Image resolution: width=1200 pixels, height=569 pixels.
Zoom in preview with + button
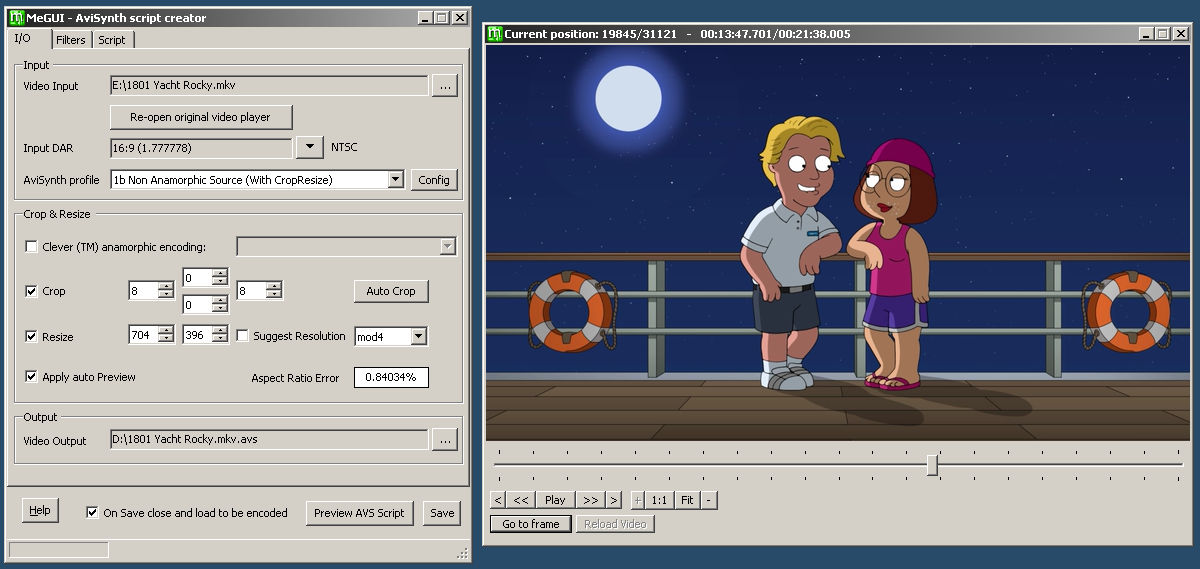[x=638, y=500]
